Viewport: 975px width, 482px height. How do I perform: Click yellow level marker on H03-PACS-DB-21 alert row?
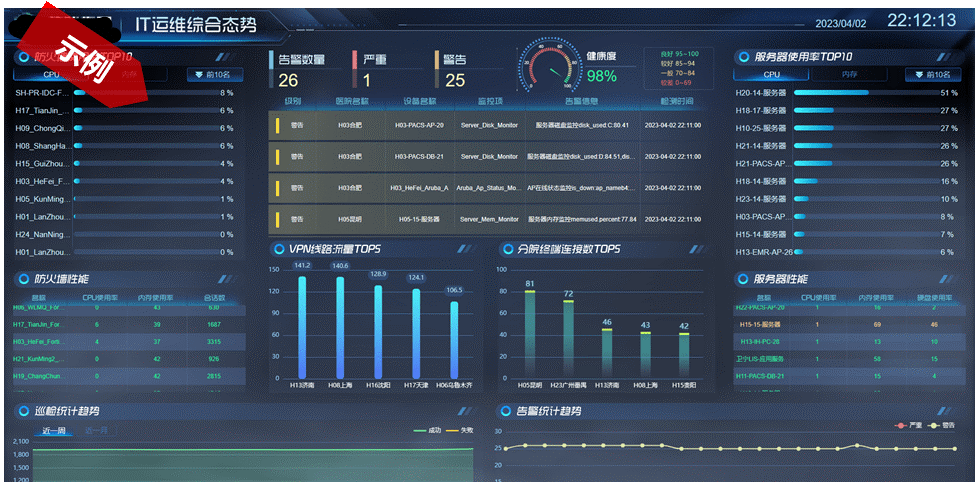coord(277,157)
